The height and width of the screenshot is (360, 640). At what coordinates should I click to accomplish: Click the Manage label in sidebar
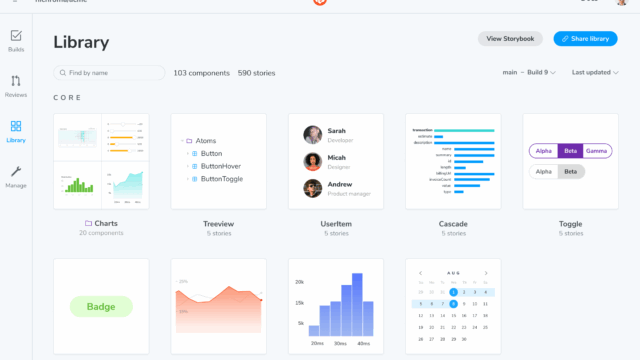[16, 185]
